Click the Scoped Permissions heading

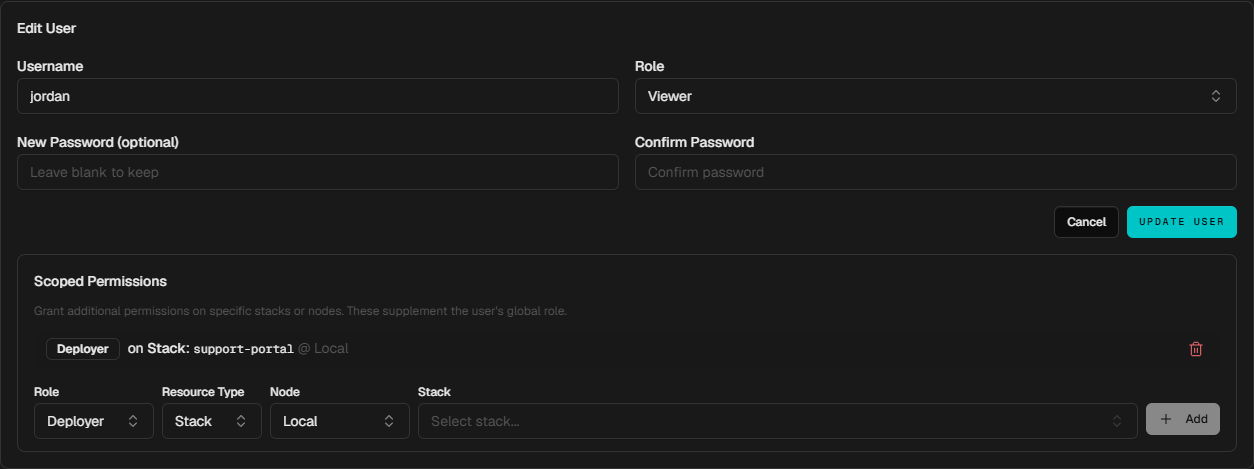(x=100, y=281)
